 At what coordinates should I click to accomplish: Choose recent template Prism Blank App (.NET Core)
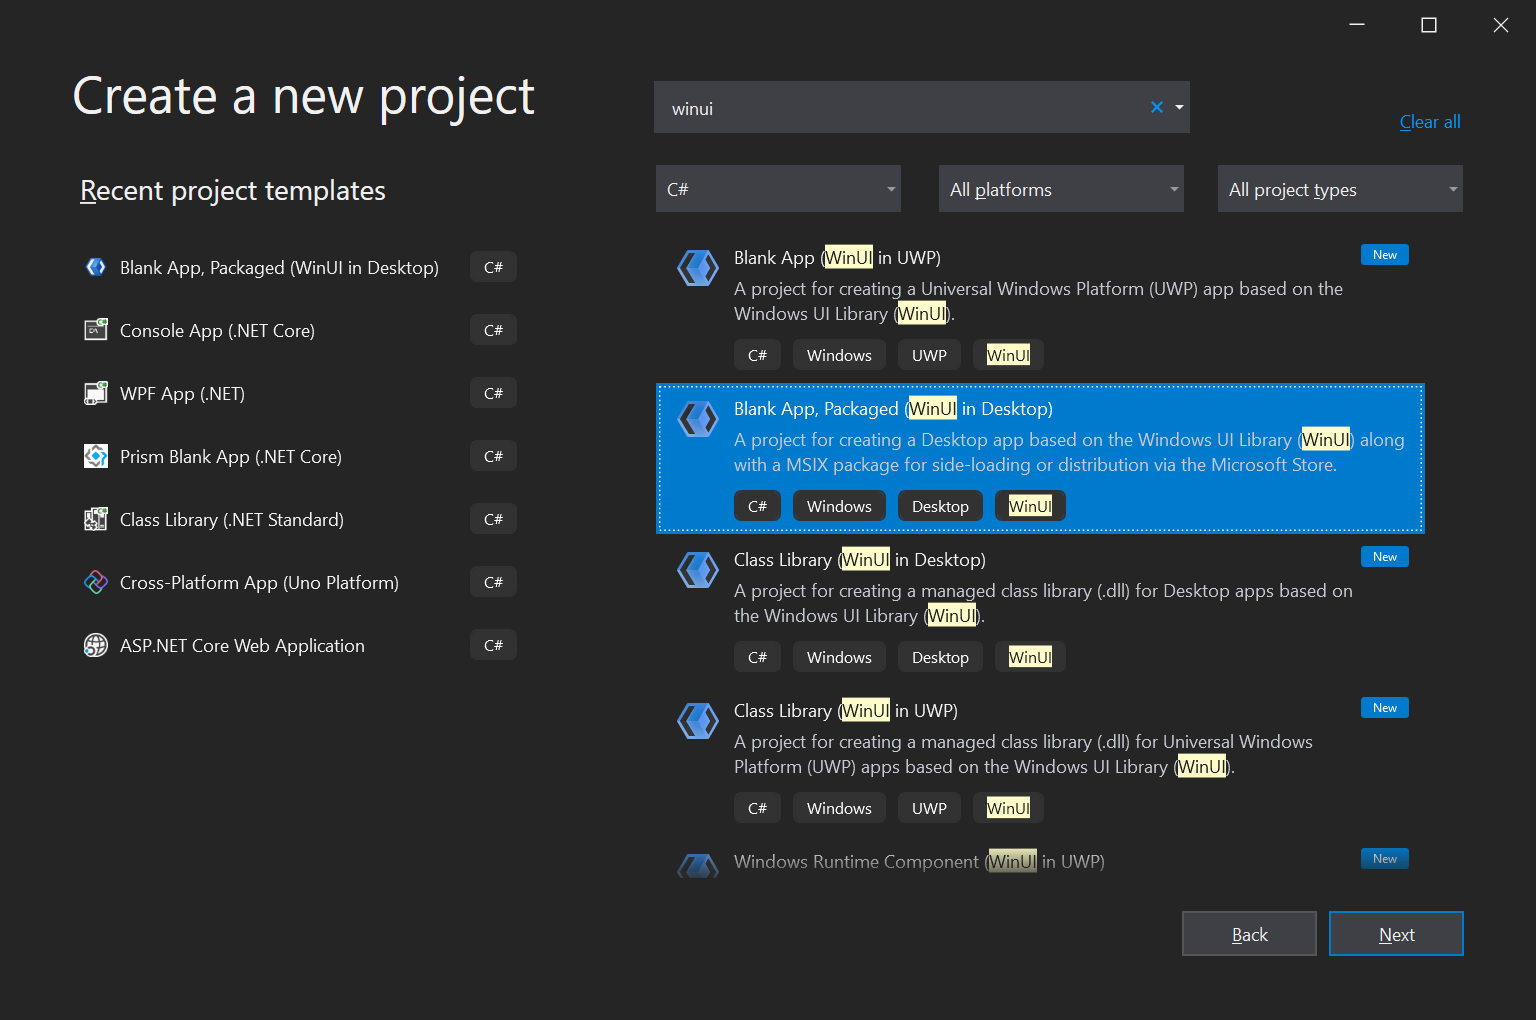(300, 456)
